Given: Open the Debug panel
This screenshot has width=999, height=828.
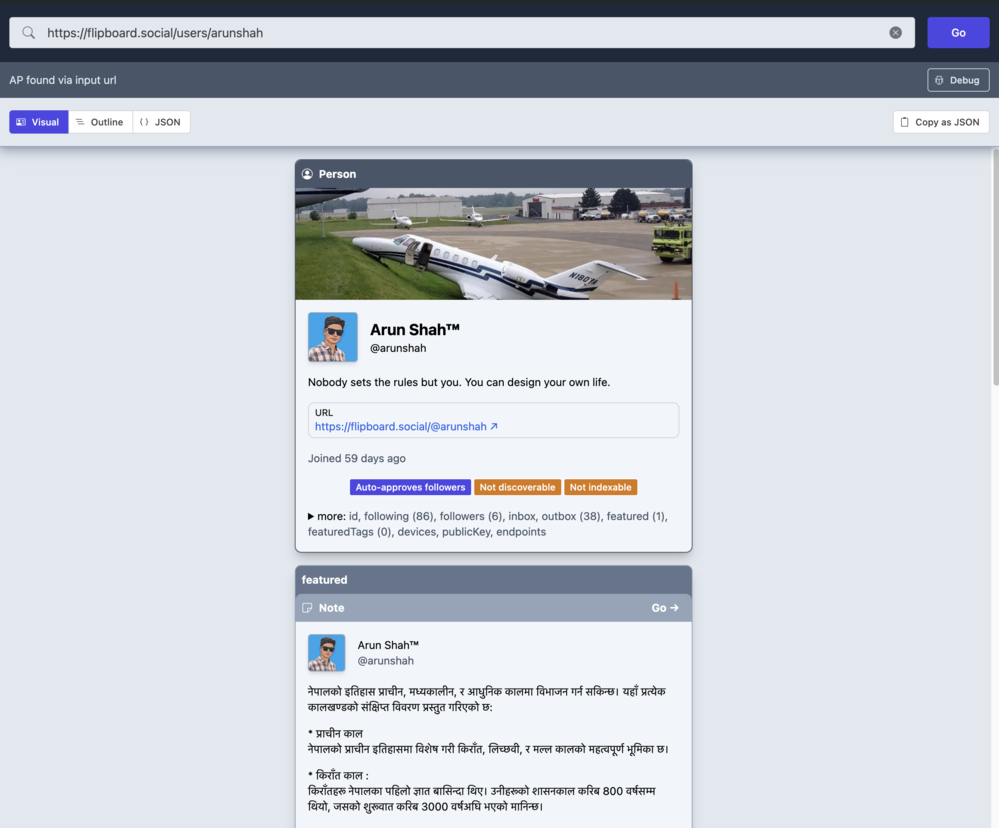Looking at the screenshot, I should point(957,80).
